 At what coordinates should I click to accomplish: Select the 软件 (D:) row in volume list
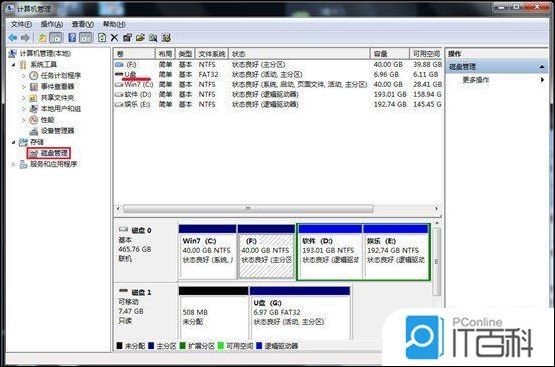(x=278, y=94)
